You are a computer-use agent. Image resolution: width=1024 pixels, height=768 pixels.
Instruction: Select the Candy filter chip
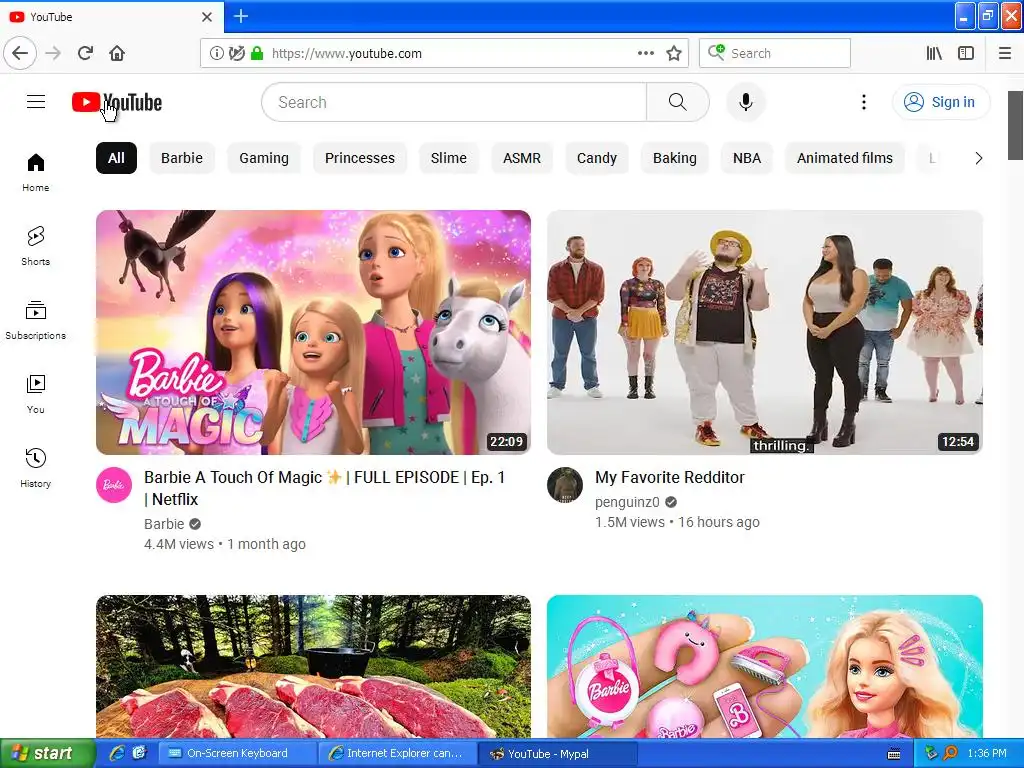597,158
